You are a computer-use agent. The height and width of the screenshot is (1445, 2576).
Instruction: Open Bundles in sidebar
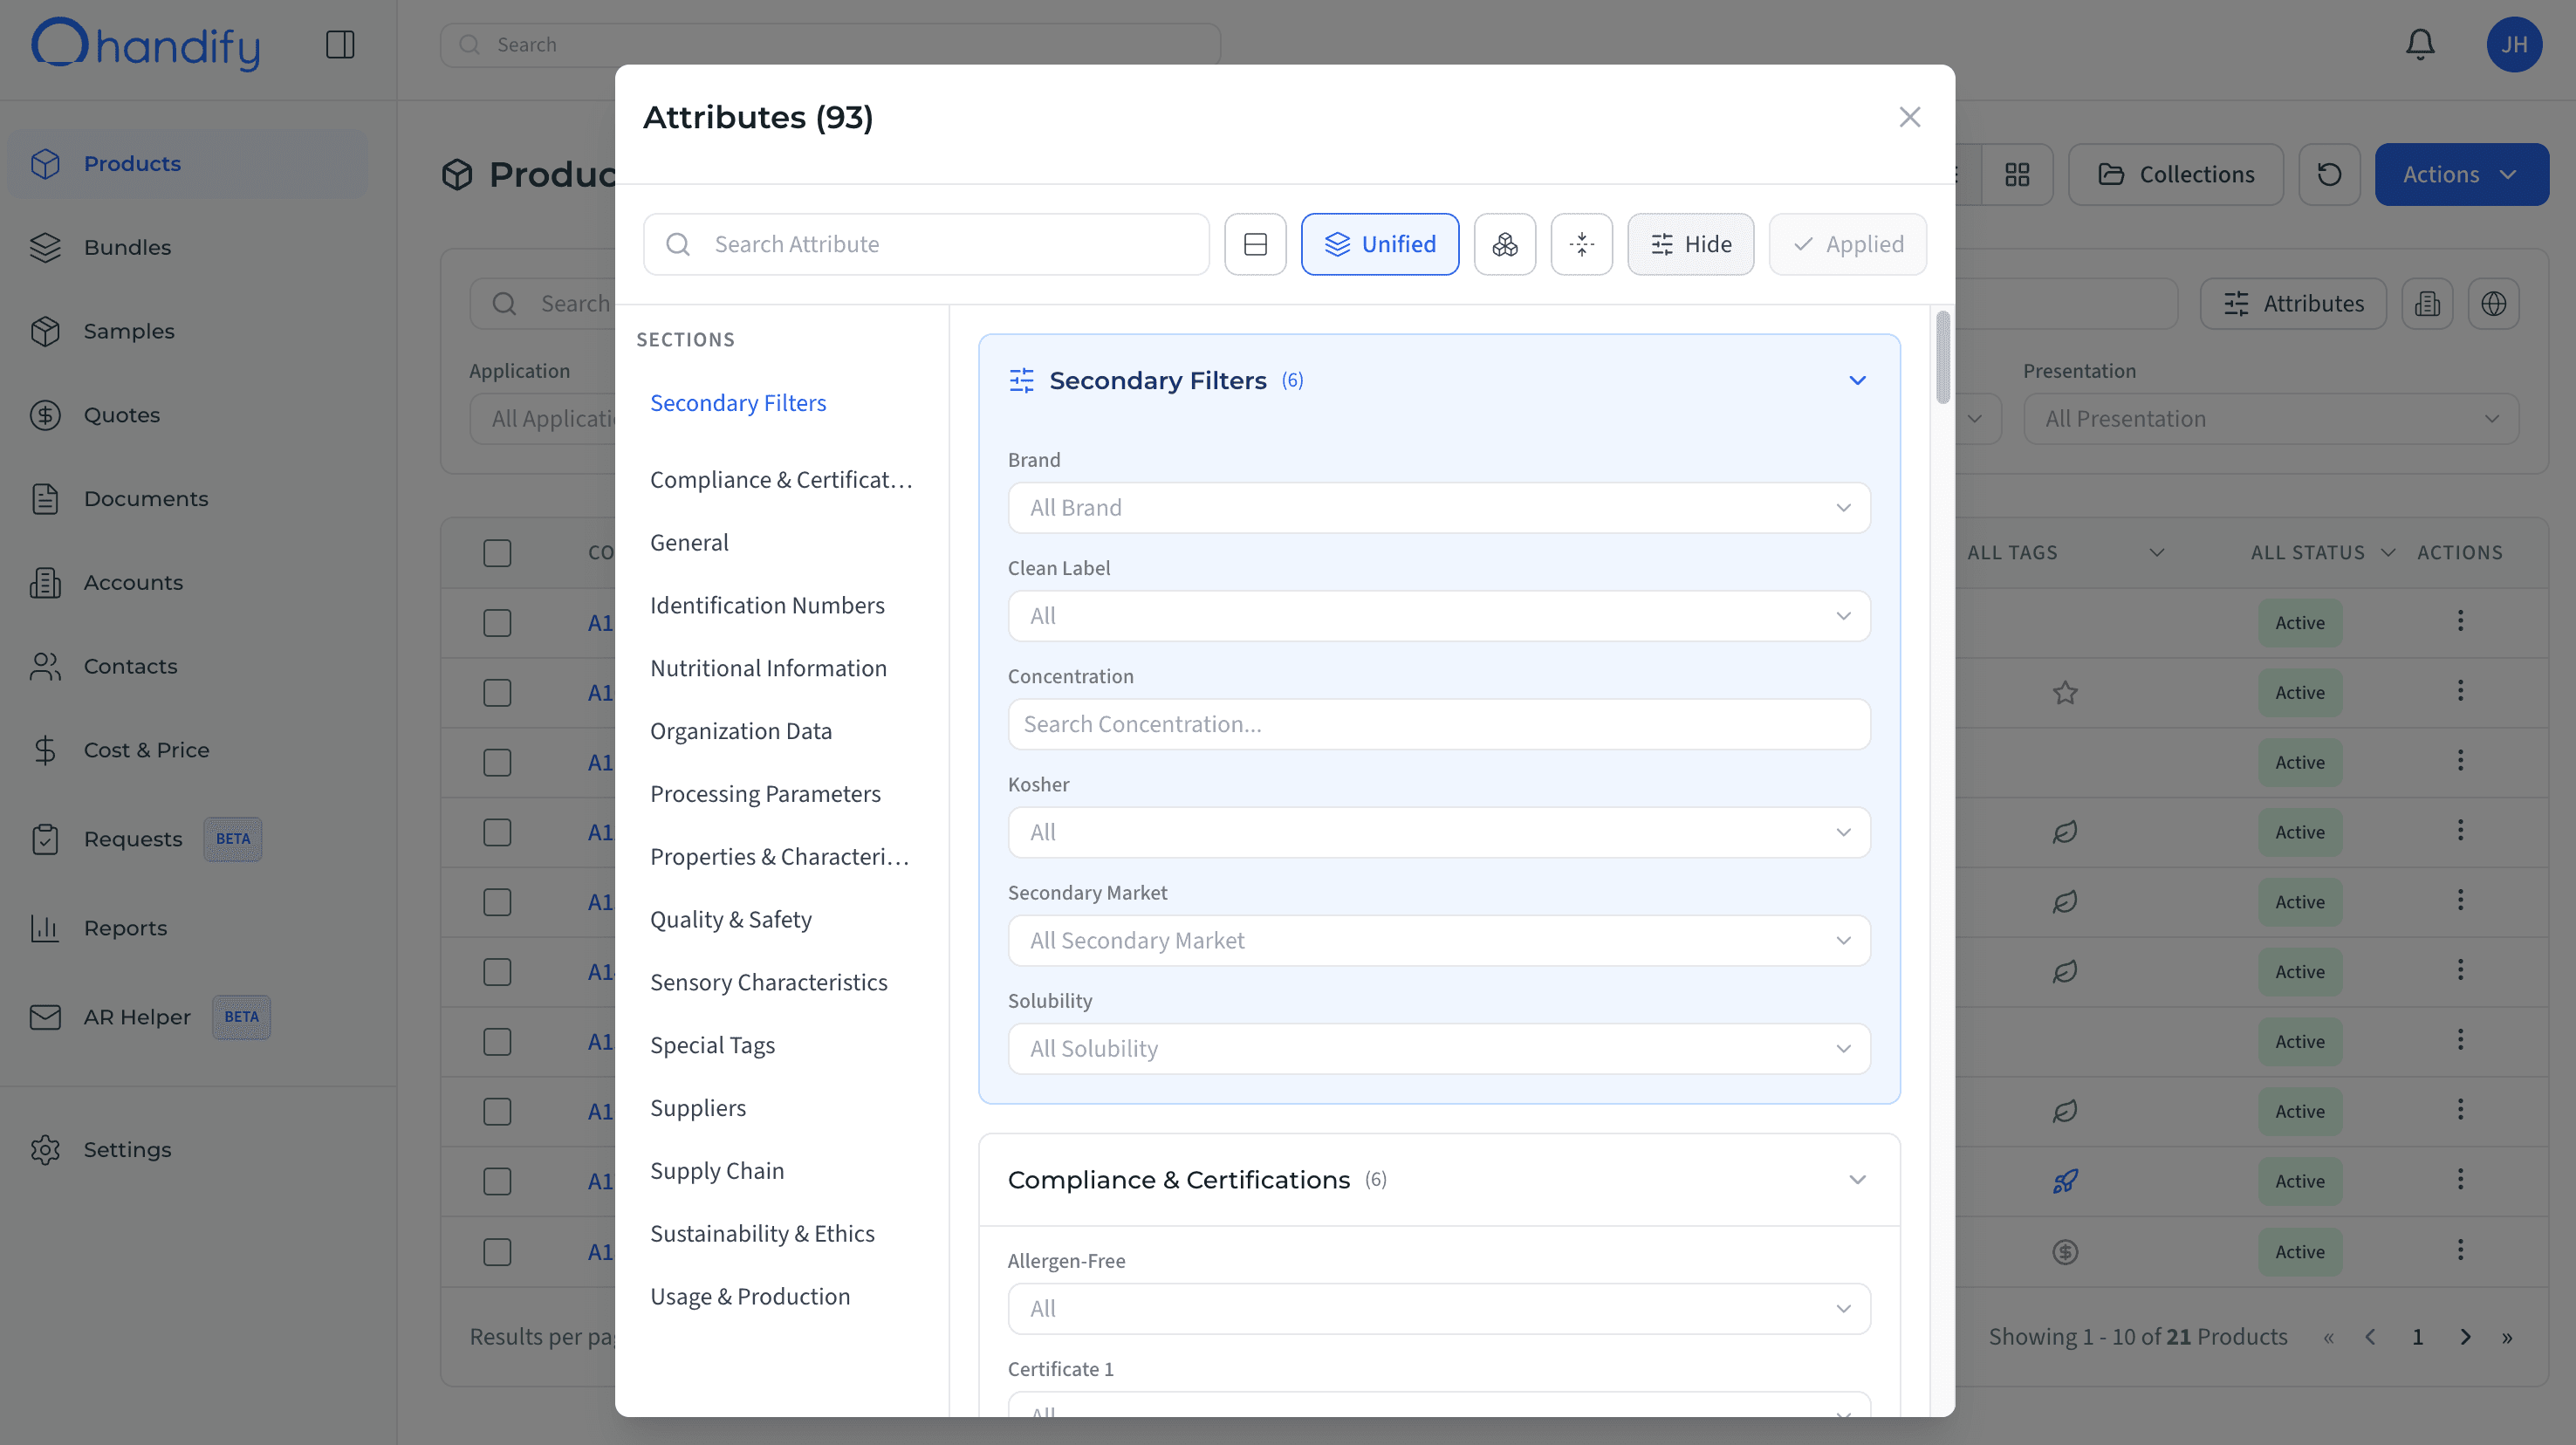tap(187, 247)
